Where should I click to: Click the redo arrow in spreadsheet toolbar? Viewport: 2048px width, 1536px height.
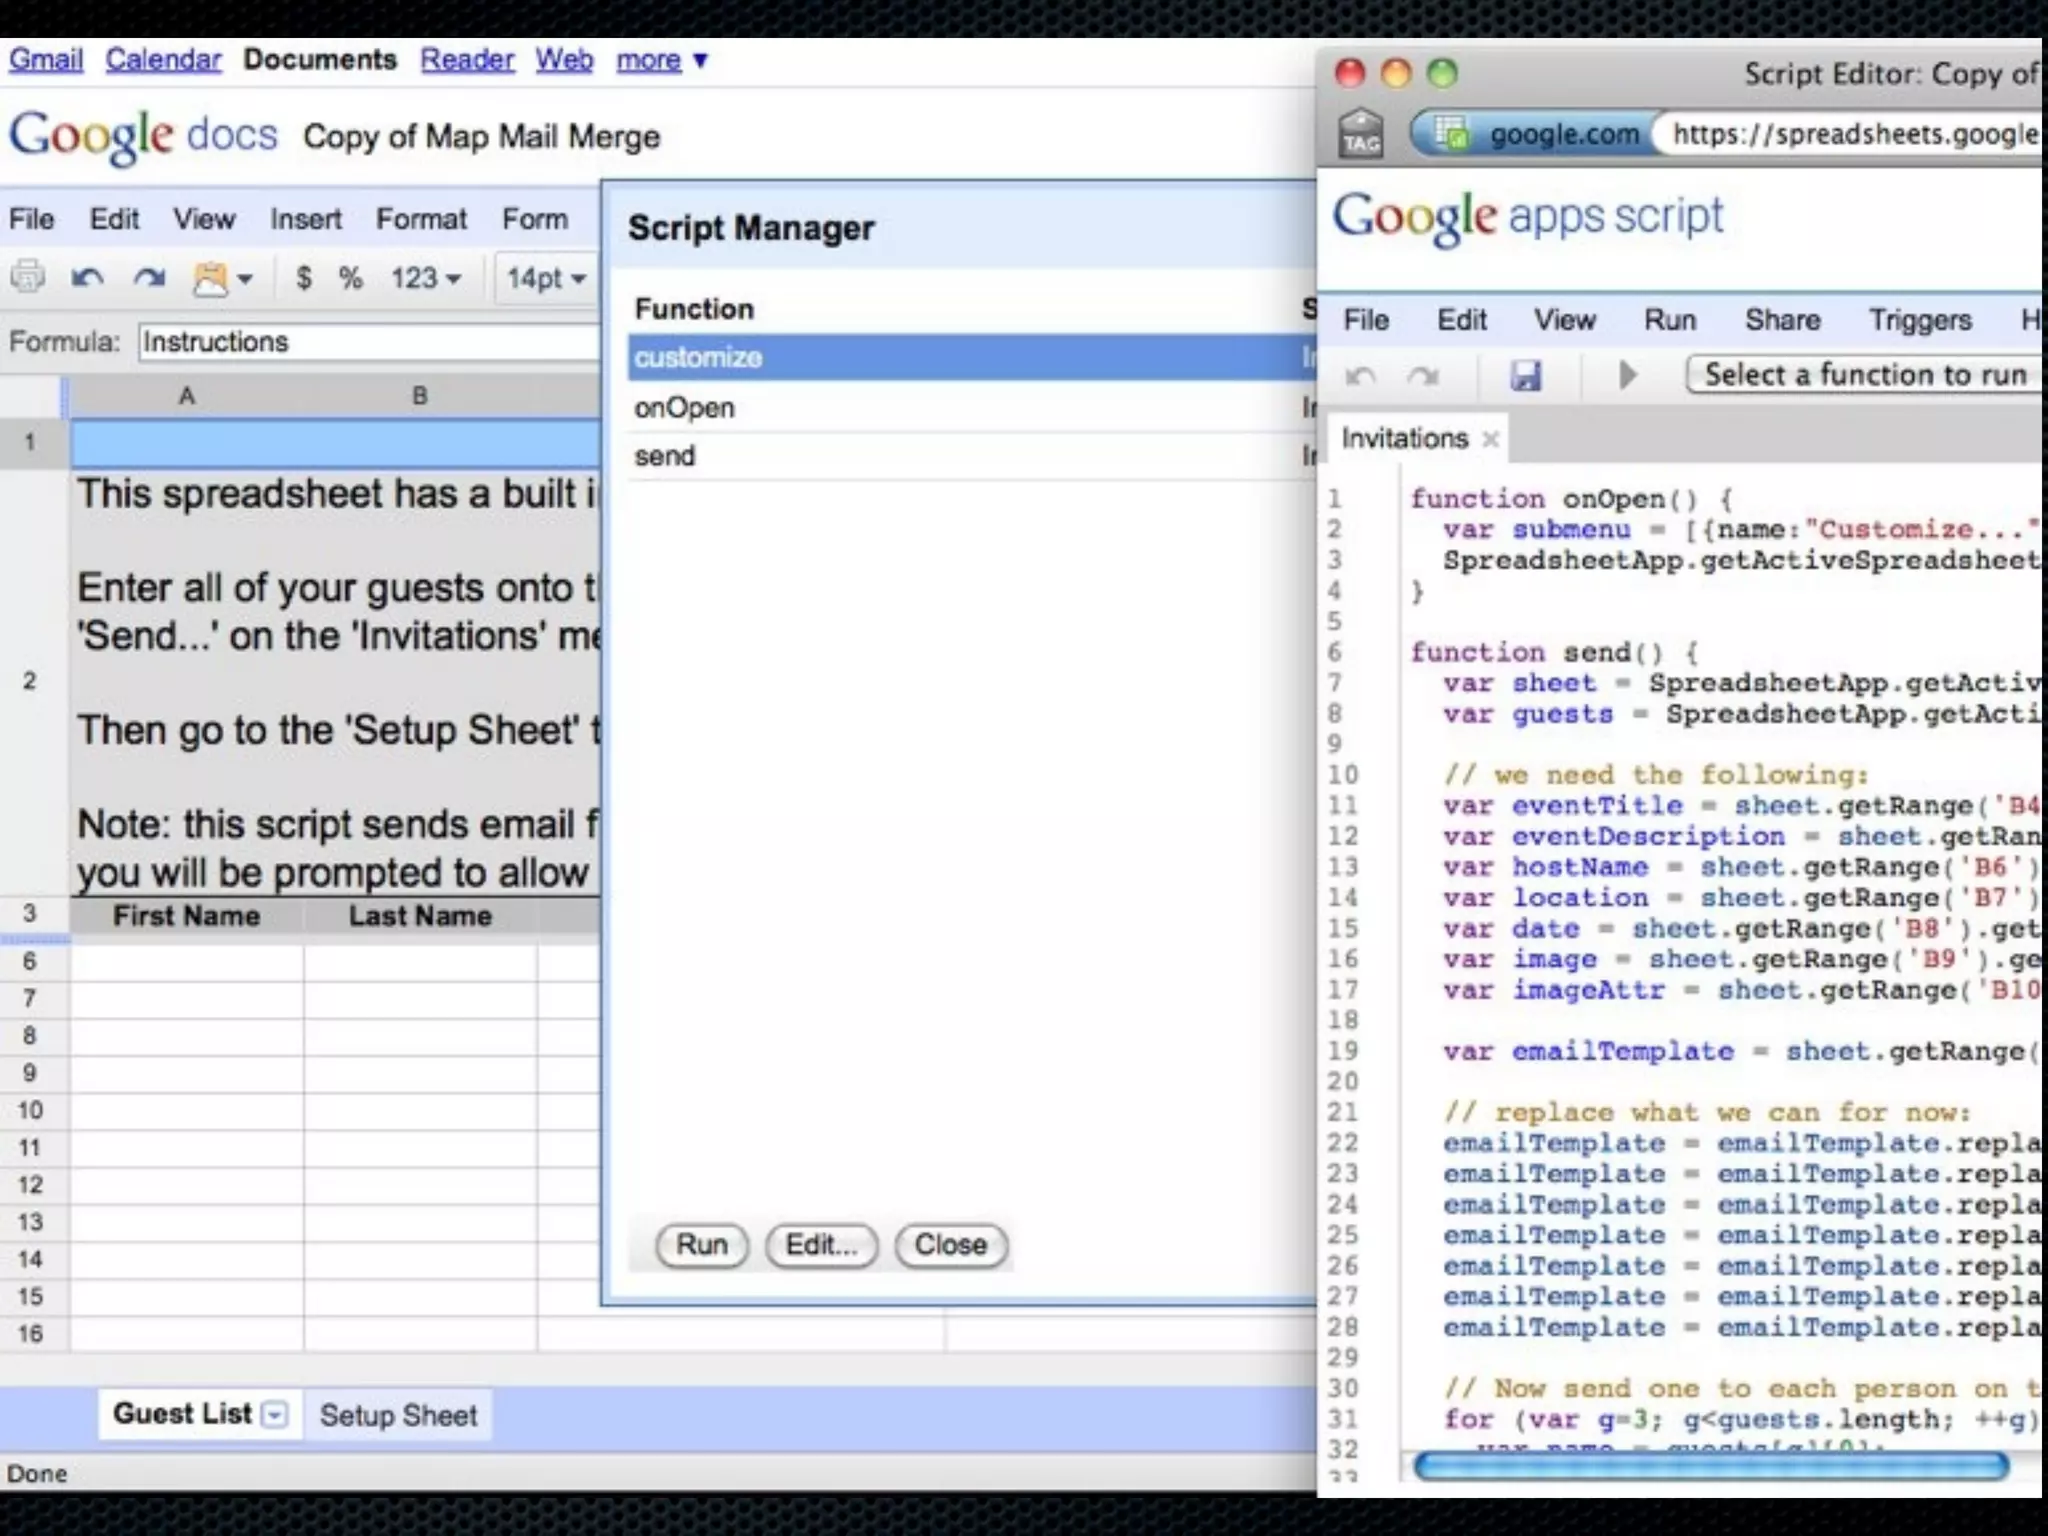(x=149, y=277)
